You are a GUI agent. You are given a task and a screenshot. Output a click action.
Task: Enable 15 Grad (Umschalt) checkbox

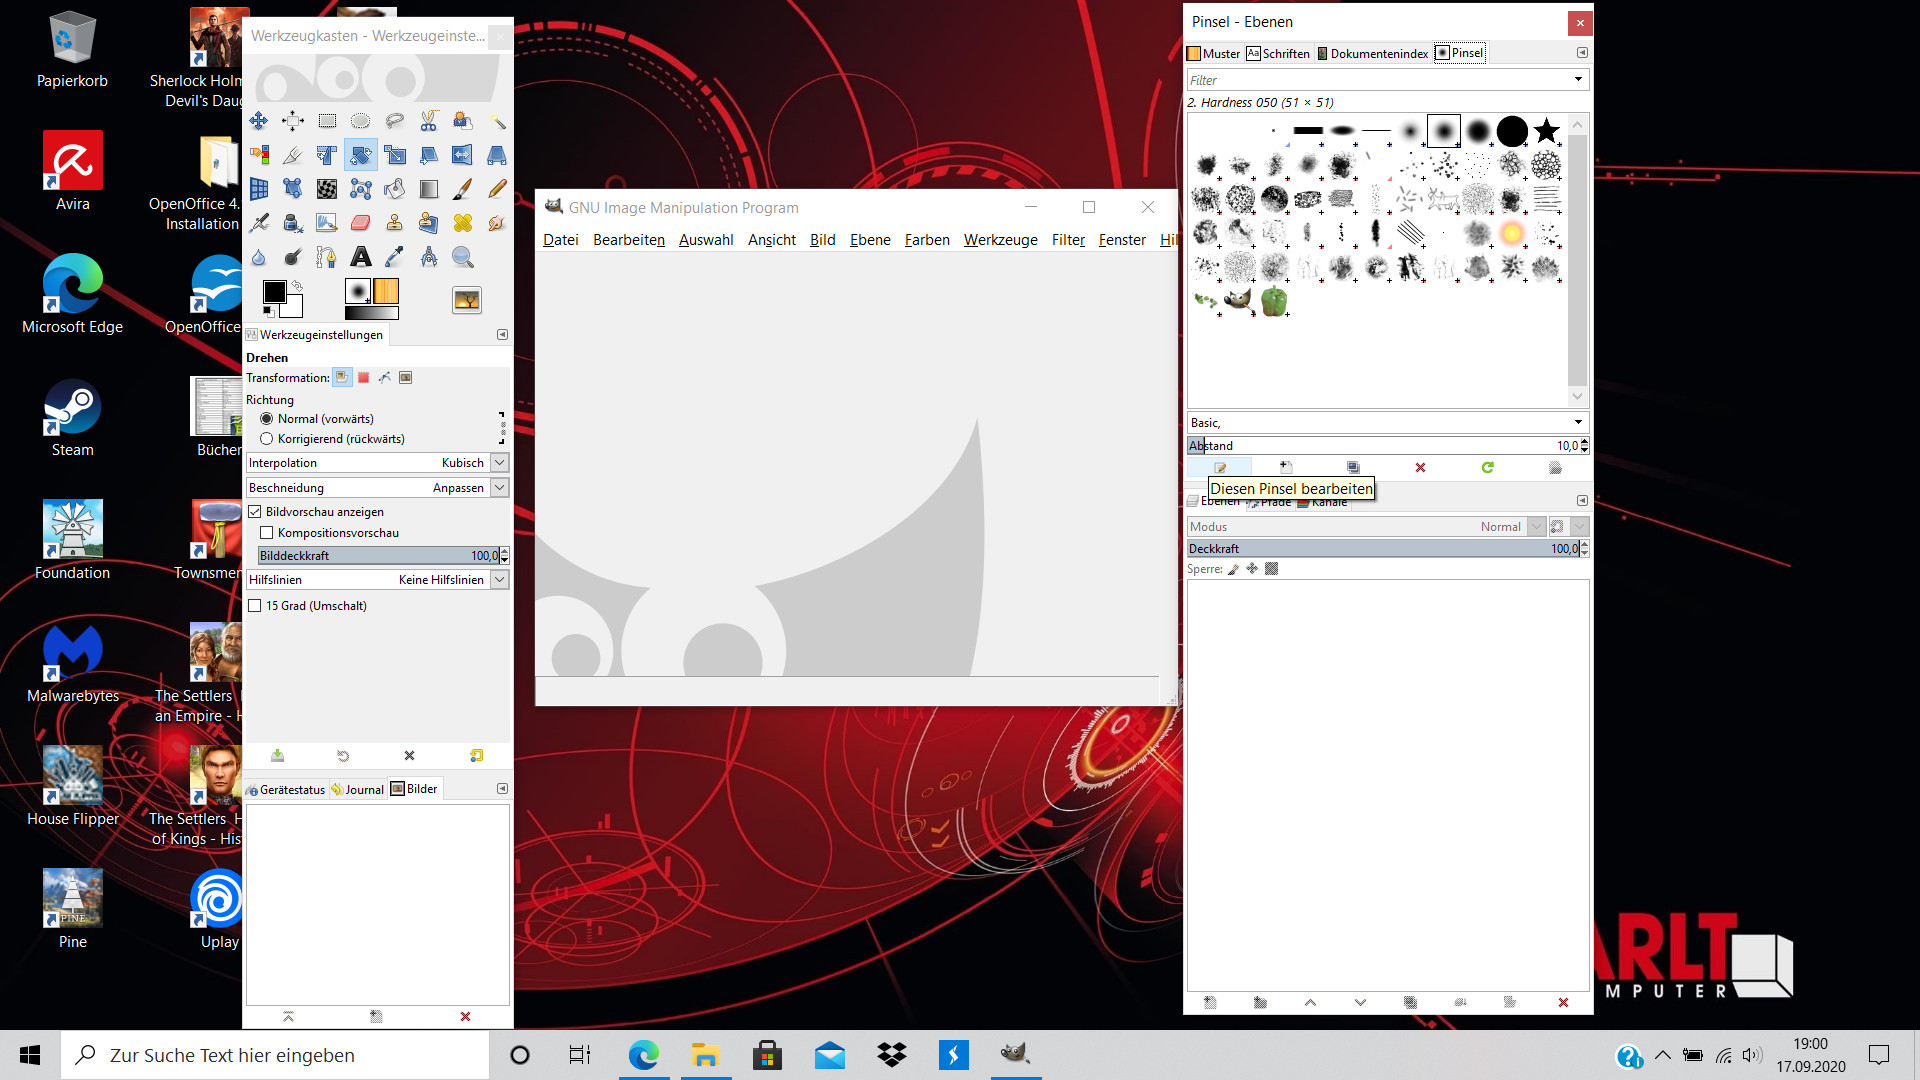coord(255,606)
